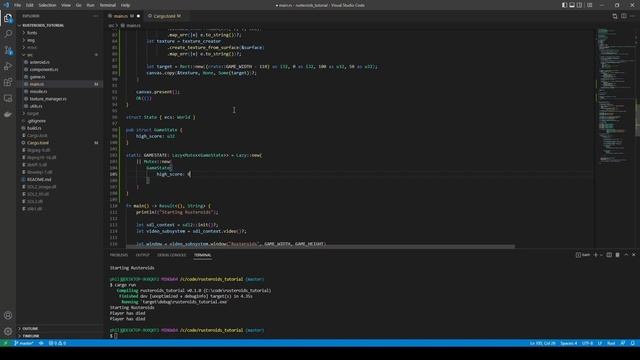Image resolution: width=640 pixels, height=360 pixels.
Task: Open the Source Control view
Action: pyautogui.click(x=8, y=50)
